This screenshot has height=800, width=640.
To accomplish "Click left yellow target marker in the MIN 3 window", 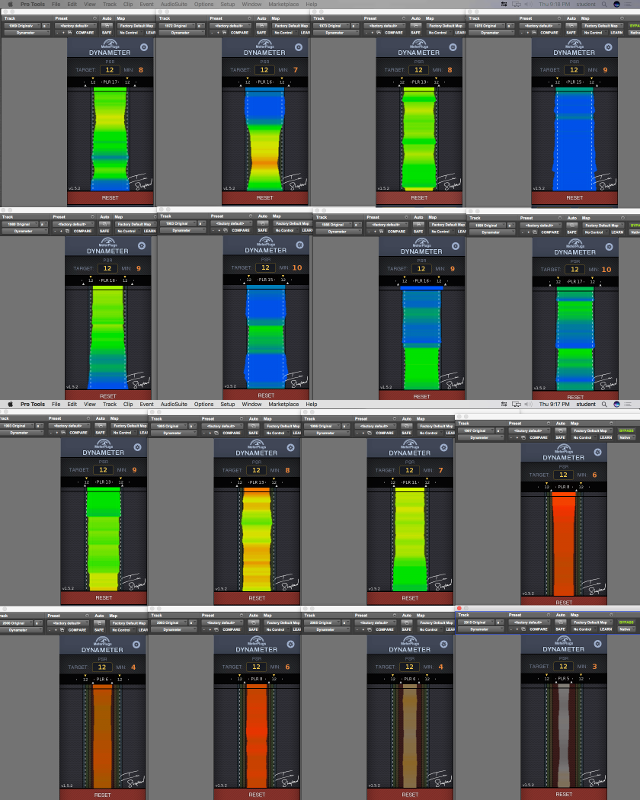I will point(547,674).
